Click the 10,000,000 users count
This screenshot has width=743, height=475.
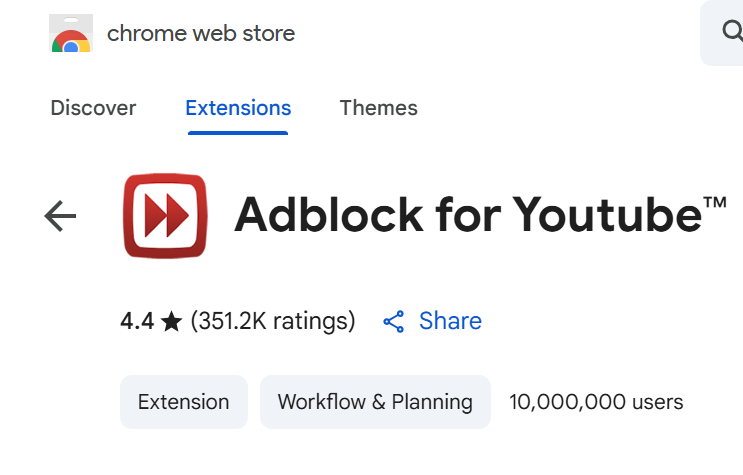(596, 402)
